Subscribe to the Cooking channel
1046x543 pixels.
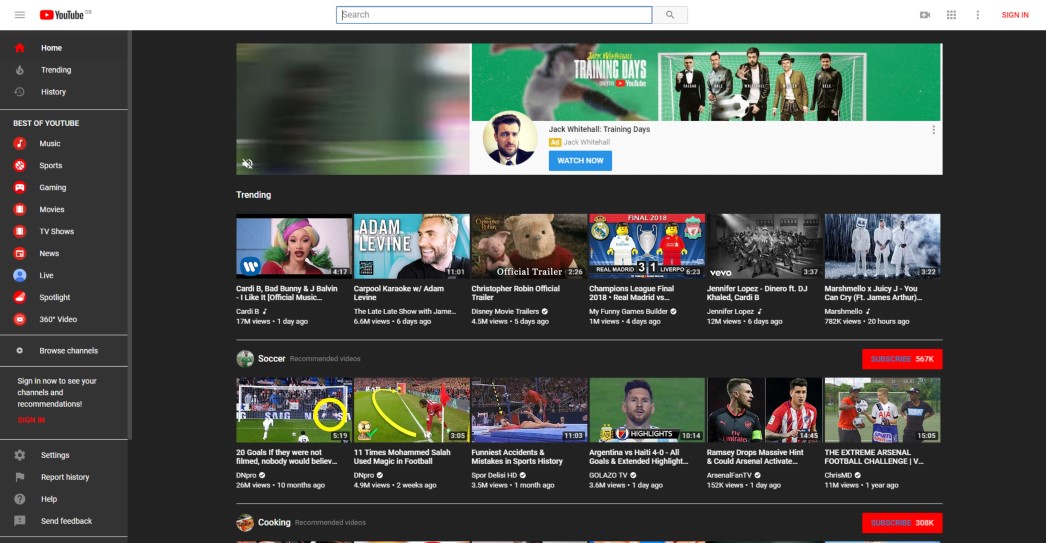click(x=902, y=523)
